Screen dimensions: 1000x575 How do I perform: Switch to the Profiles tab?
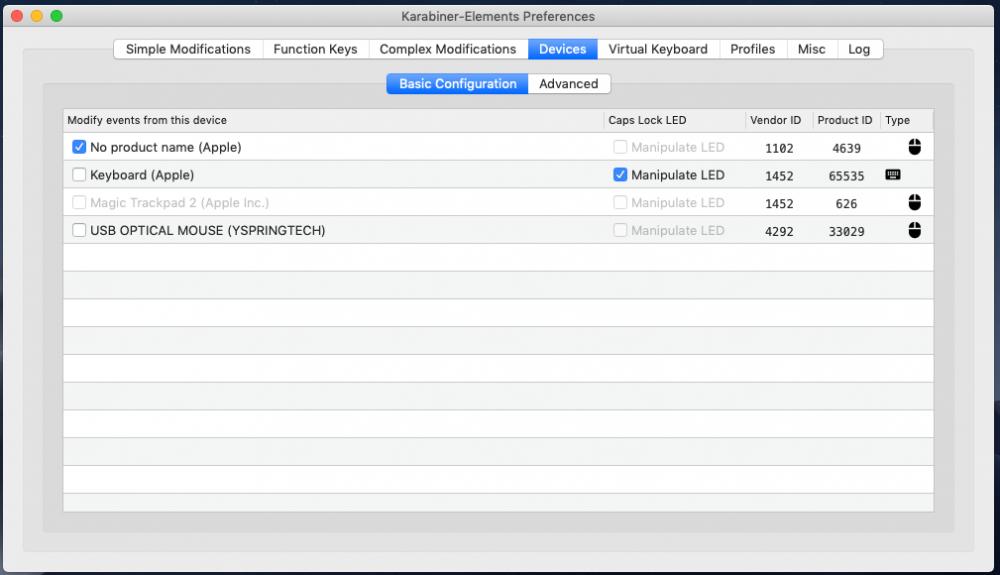(752, 49)
